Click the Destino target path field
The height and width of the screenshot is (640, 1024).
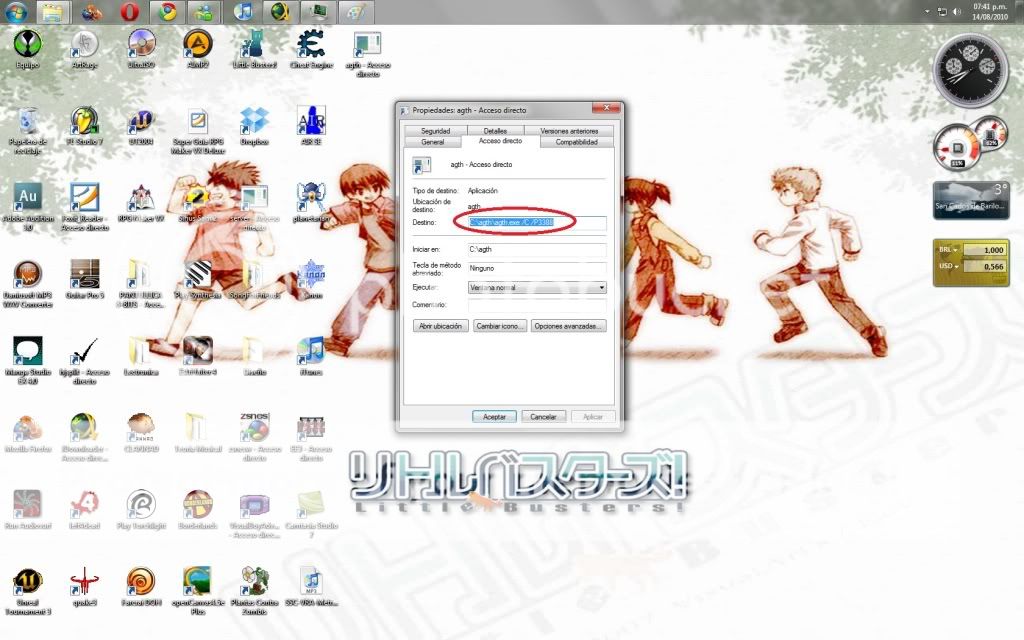point(537,223)
